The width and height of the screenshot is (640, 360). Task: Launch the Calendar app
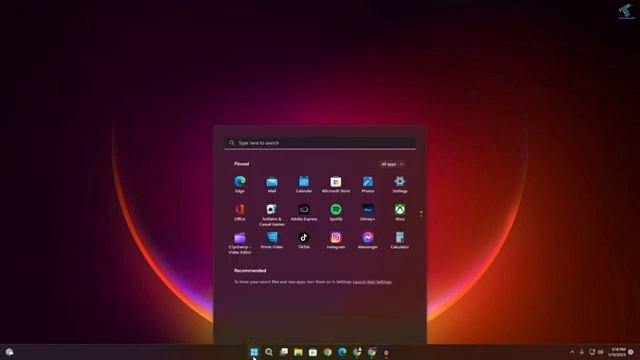tap(304, 184)
